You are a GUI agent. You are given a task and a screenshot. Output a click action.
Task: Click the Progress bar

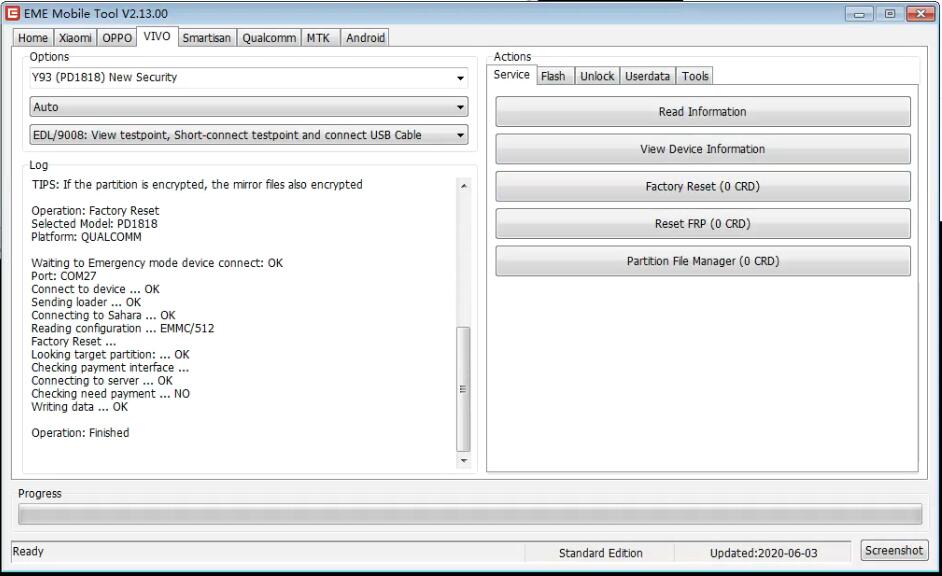point(470,514)
